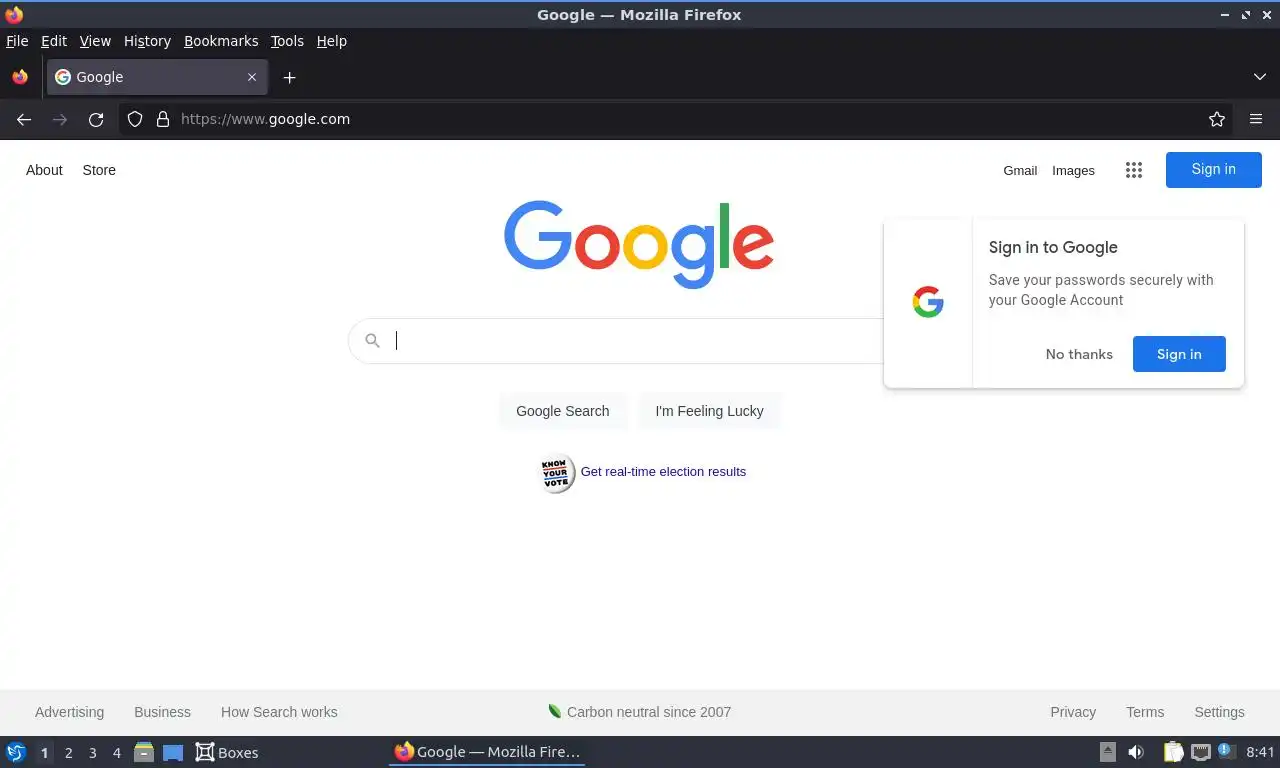
Task: Open the History menu
Action: click(x=147, y=41)
